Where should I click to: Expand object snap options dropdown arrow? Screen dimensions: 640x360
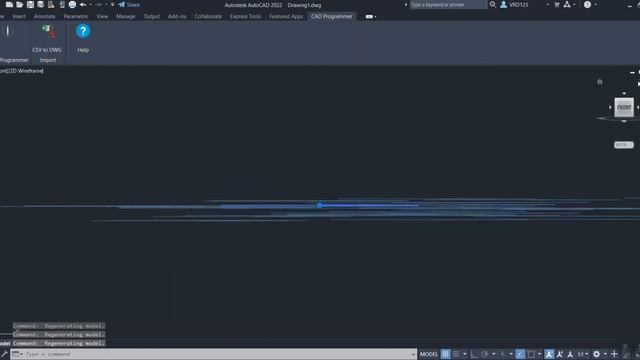click(x=539, y=354)
